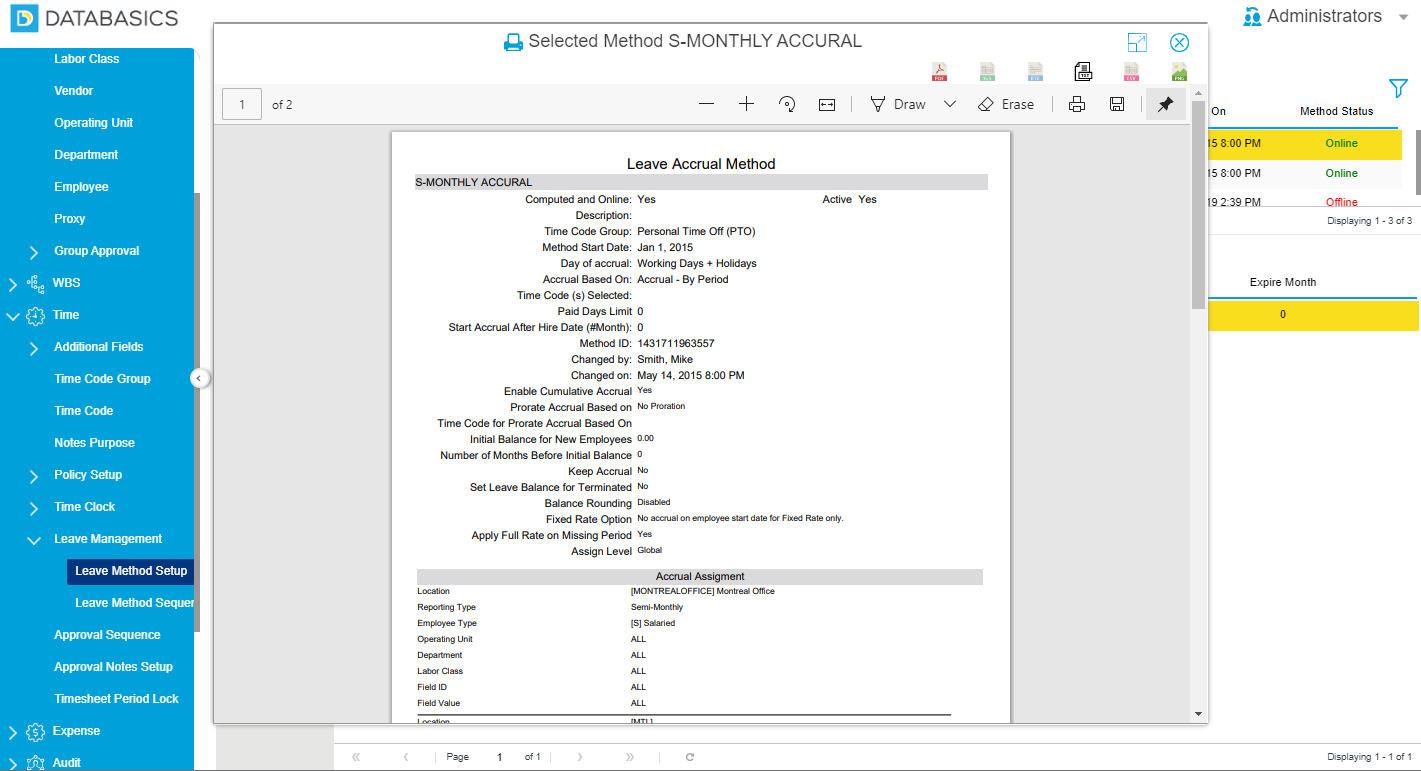Export the report as PDF

(x=940, y=71)
